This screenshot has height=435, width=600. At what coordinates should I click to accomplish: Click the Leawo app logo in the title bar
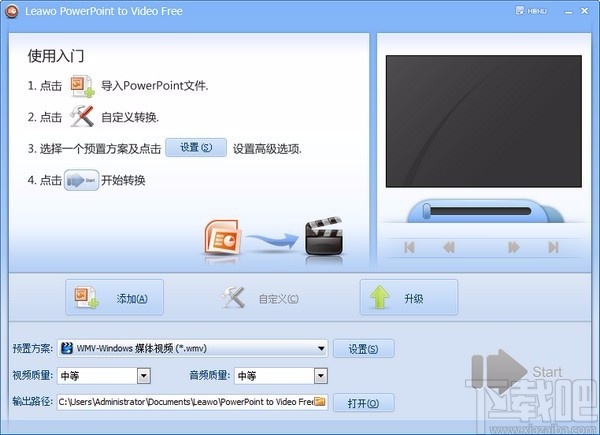click(x=12, y=11)
